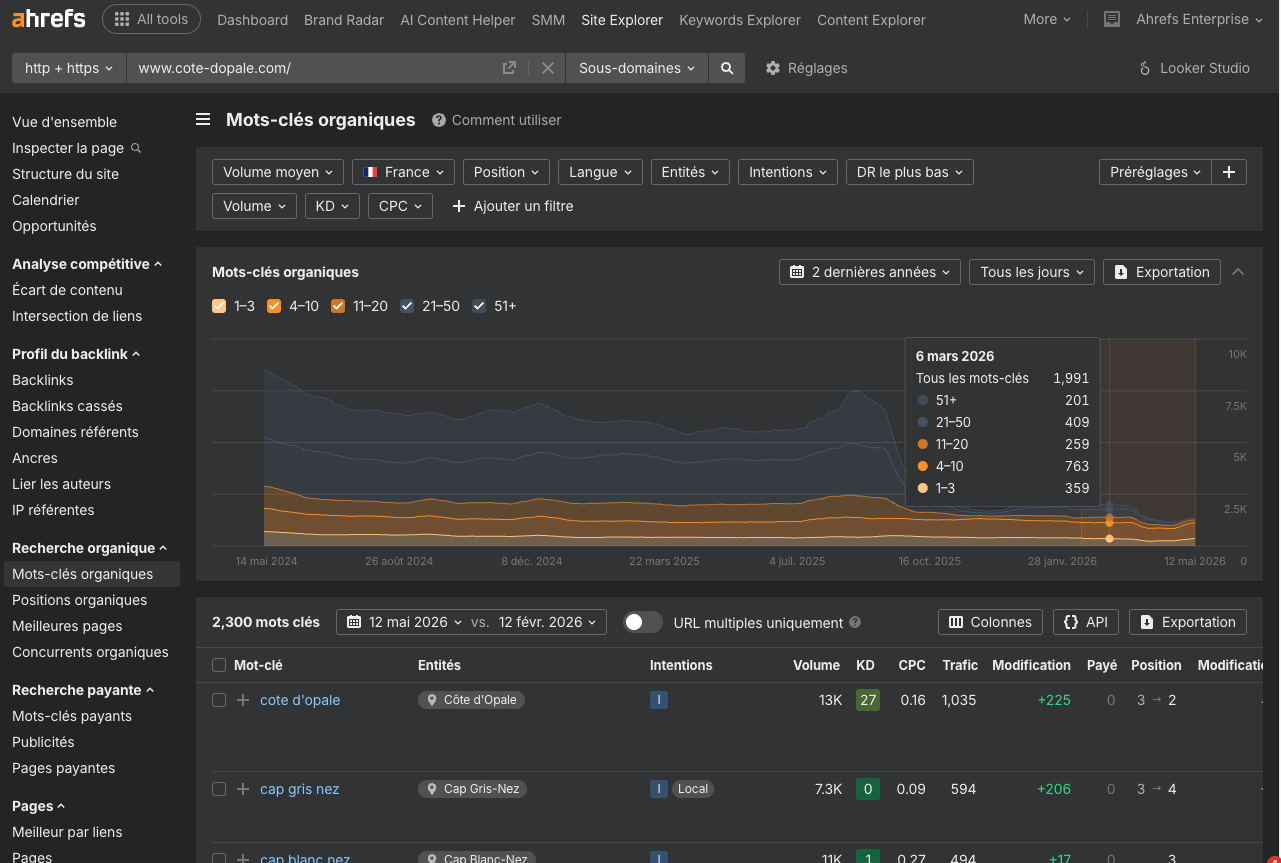1281x863 pixels.
Task: Open the API button
Action: pyautogui.click(x=1086, y=622)
